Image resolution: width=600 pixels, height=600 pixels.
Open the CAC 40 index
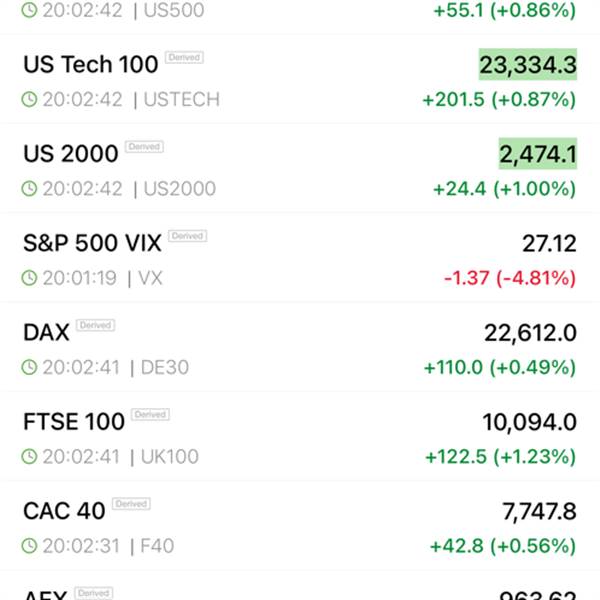63,510
